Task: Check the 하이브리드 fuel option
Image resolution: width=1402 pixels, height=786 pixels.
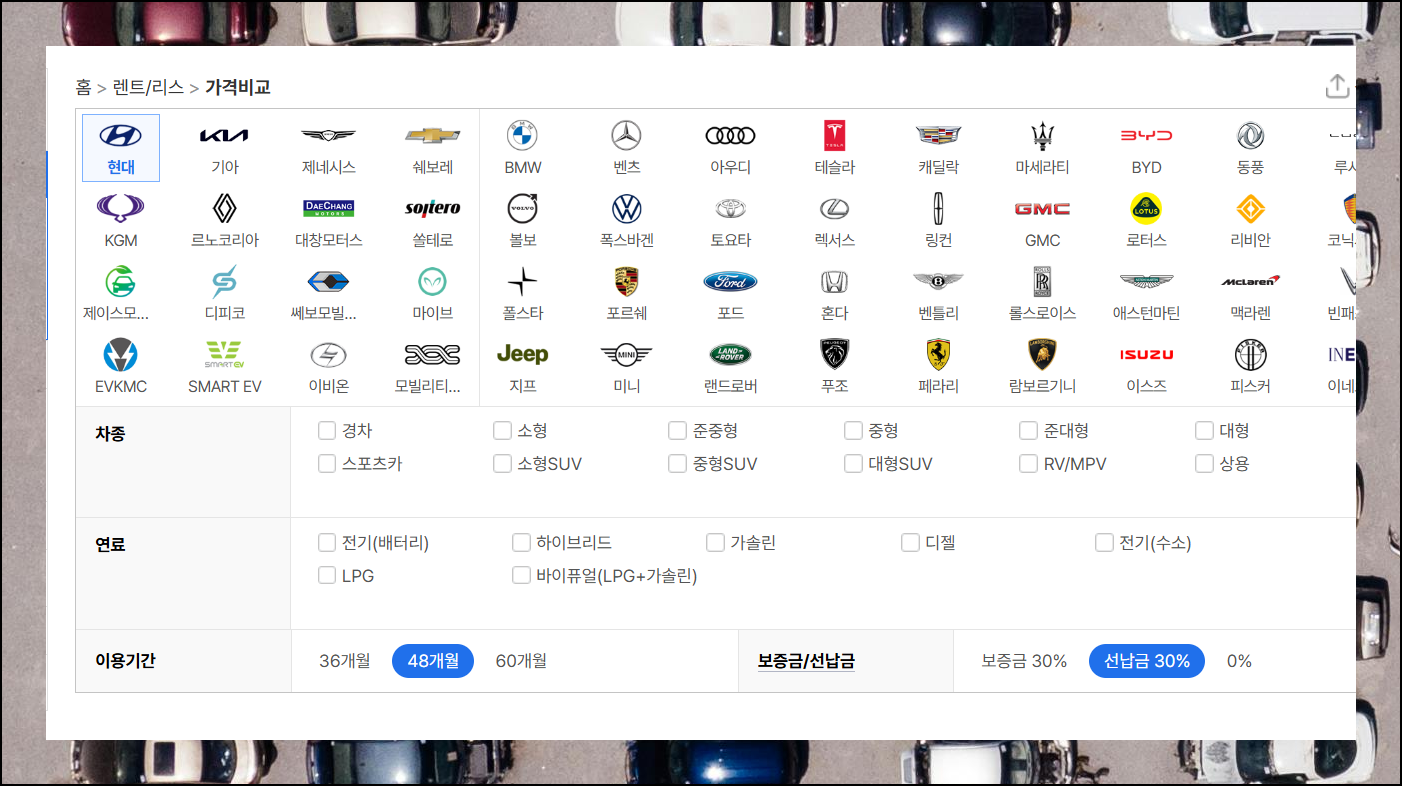Action: coord(521,543)
